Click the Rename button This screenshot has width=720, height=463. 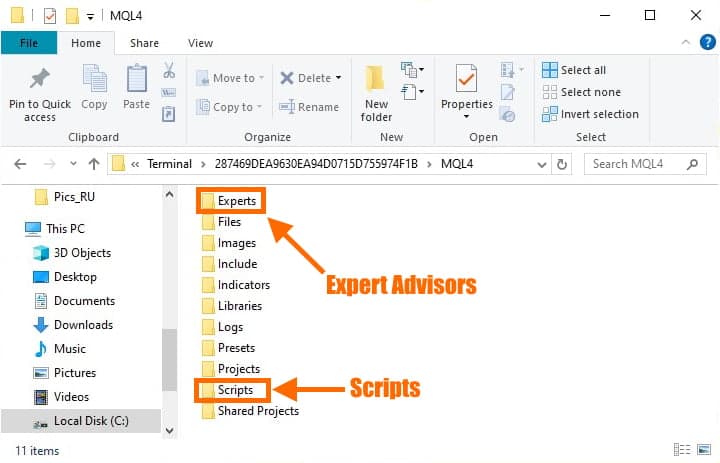coord(309,107)
